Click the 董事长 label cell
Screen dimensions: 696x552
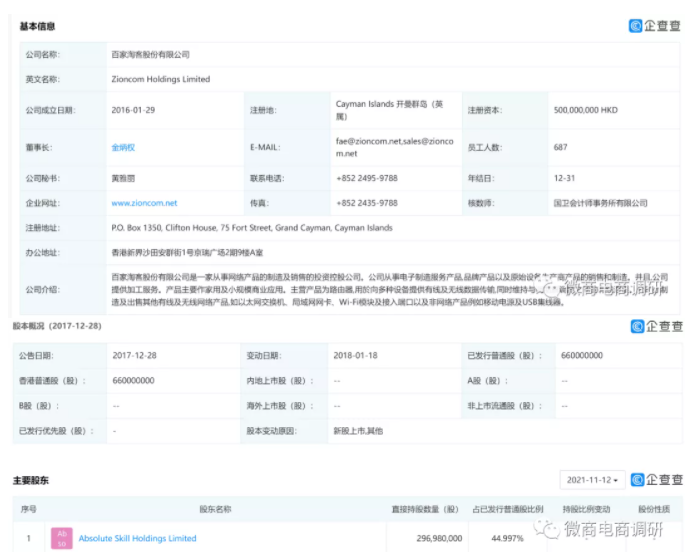tap(63, 147)
